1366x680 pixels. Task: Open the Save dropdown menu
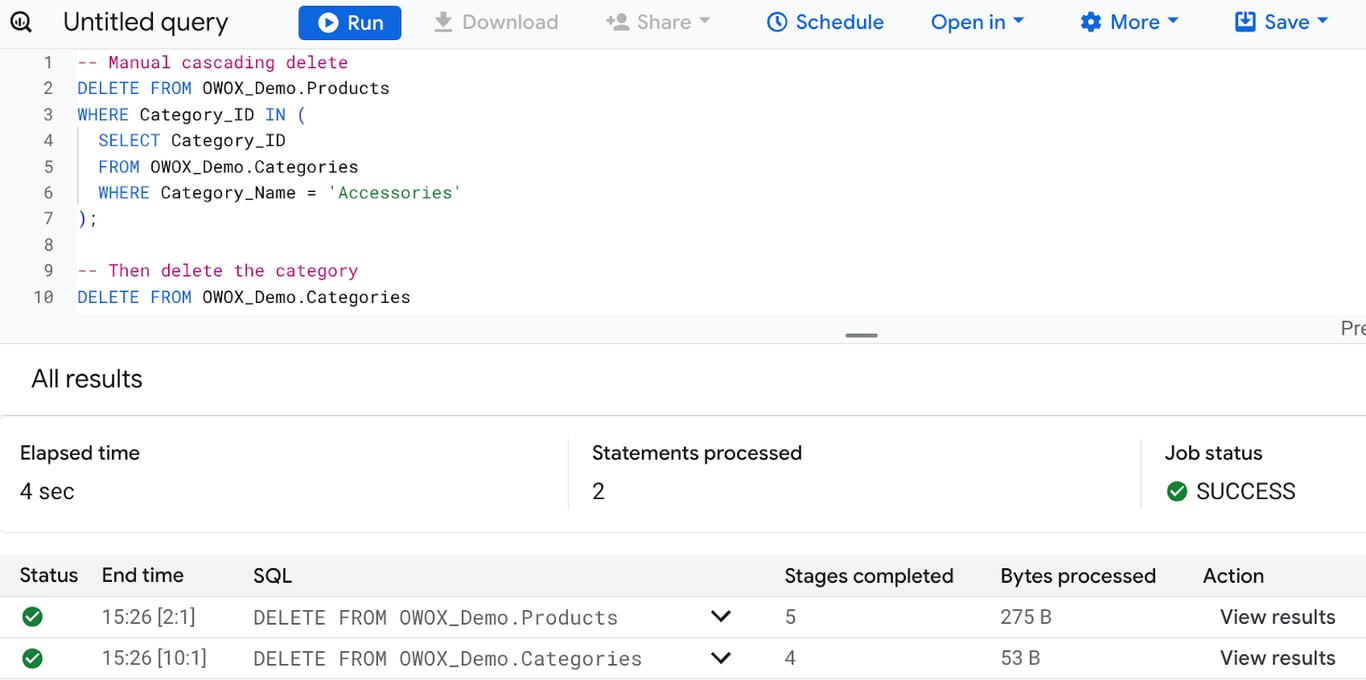[x=1281, y=22]
